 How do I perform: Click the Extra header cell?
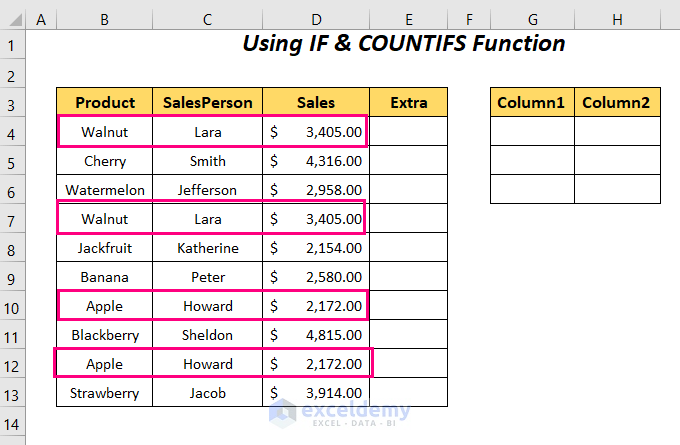click(408, 102)
